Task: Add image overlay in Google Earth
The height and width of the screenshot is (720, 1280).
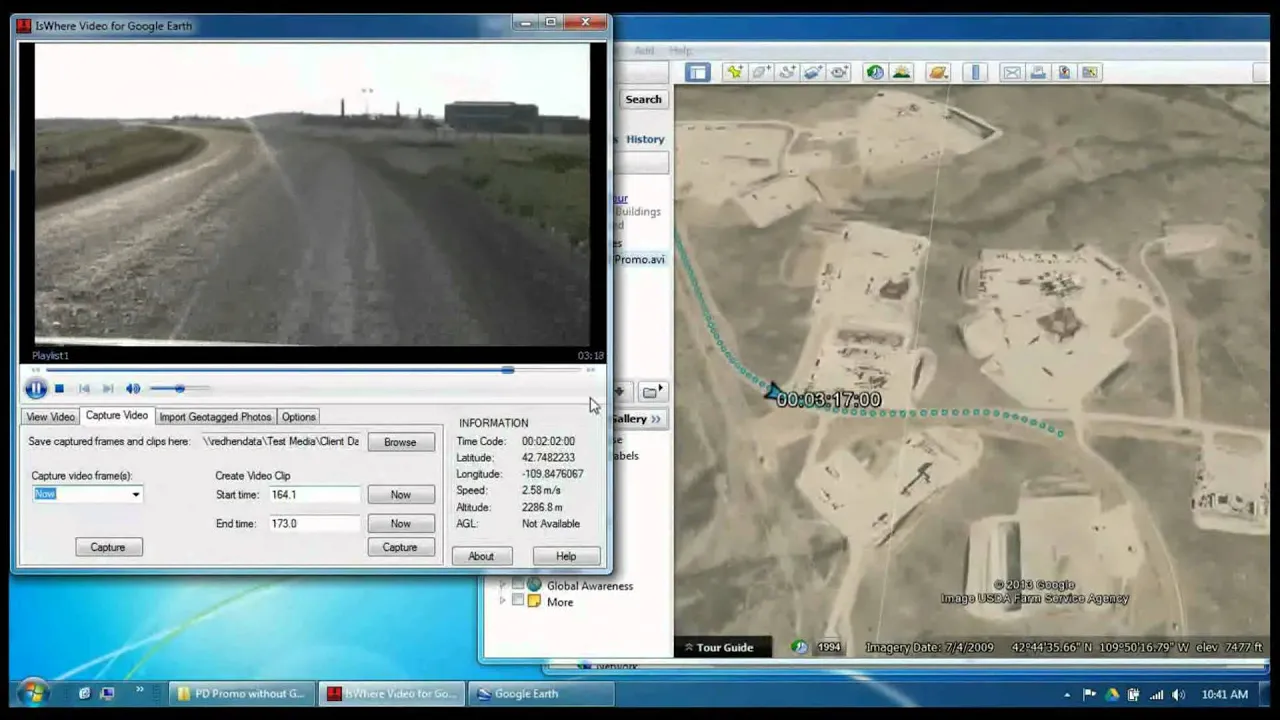Action: [x=813, y=72]
